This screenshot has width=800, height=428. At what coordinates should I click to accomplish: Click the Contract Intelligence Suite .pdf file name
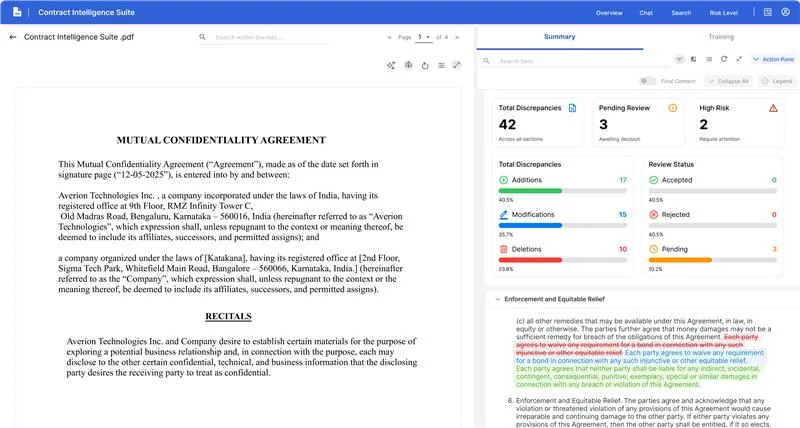pos(79,37)
